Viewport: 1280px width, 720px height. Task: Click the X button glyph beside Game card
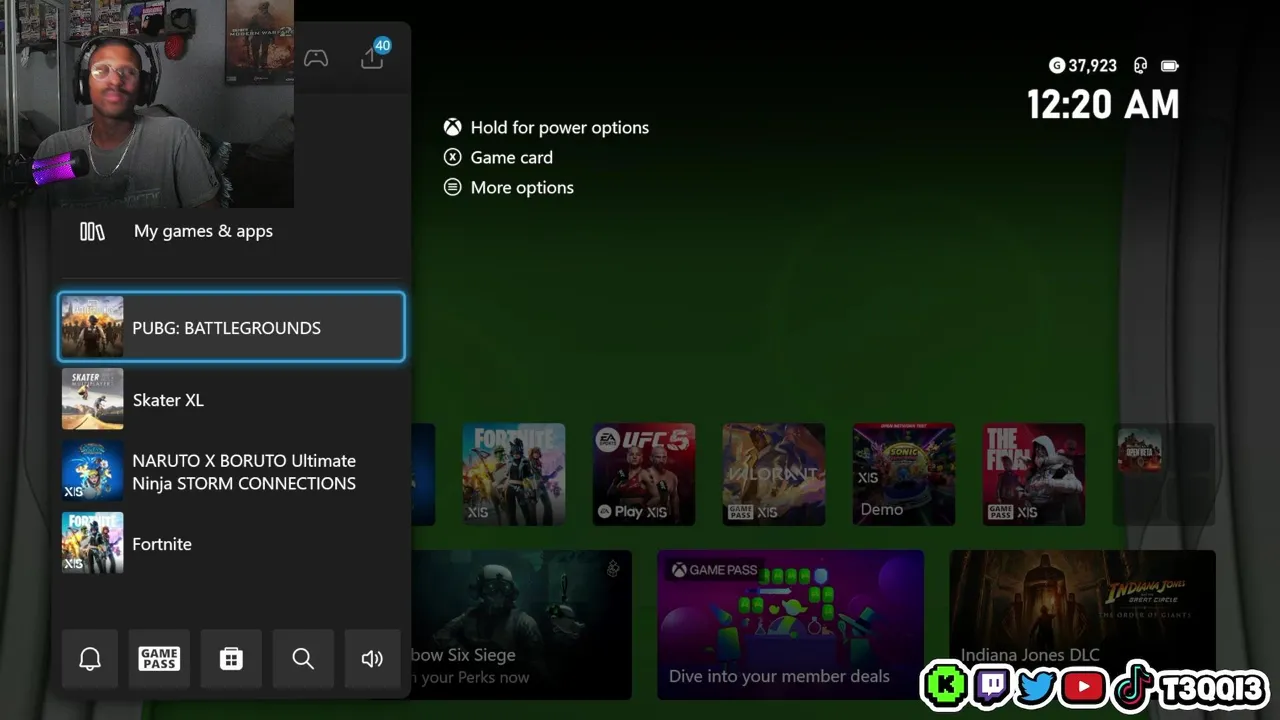[453, 157]
